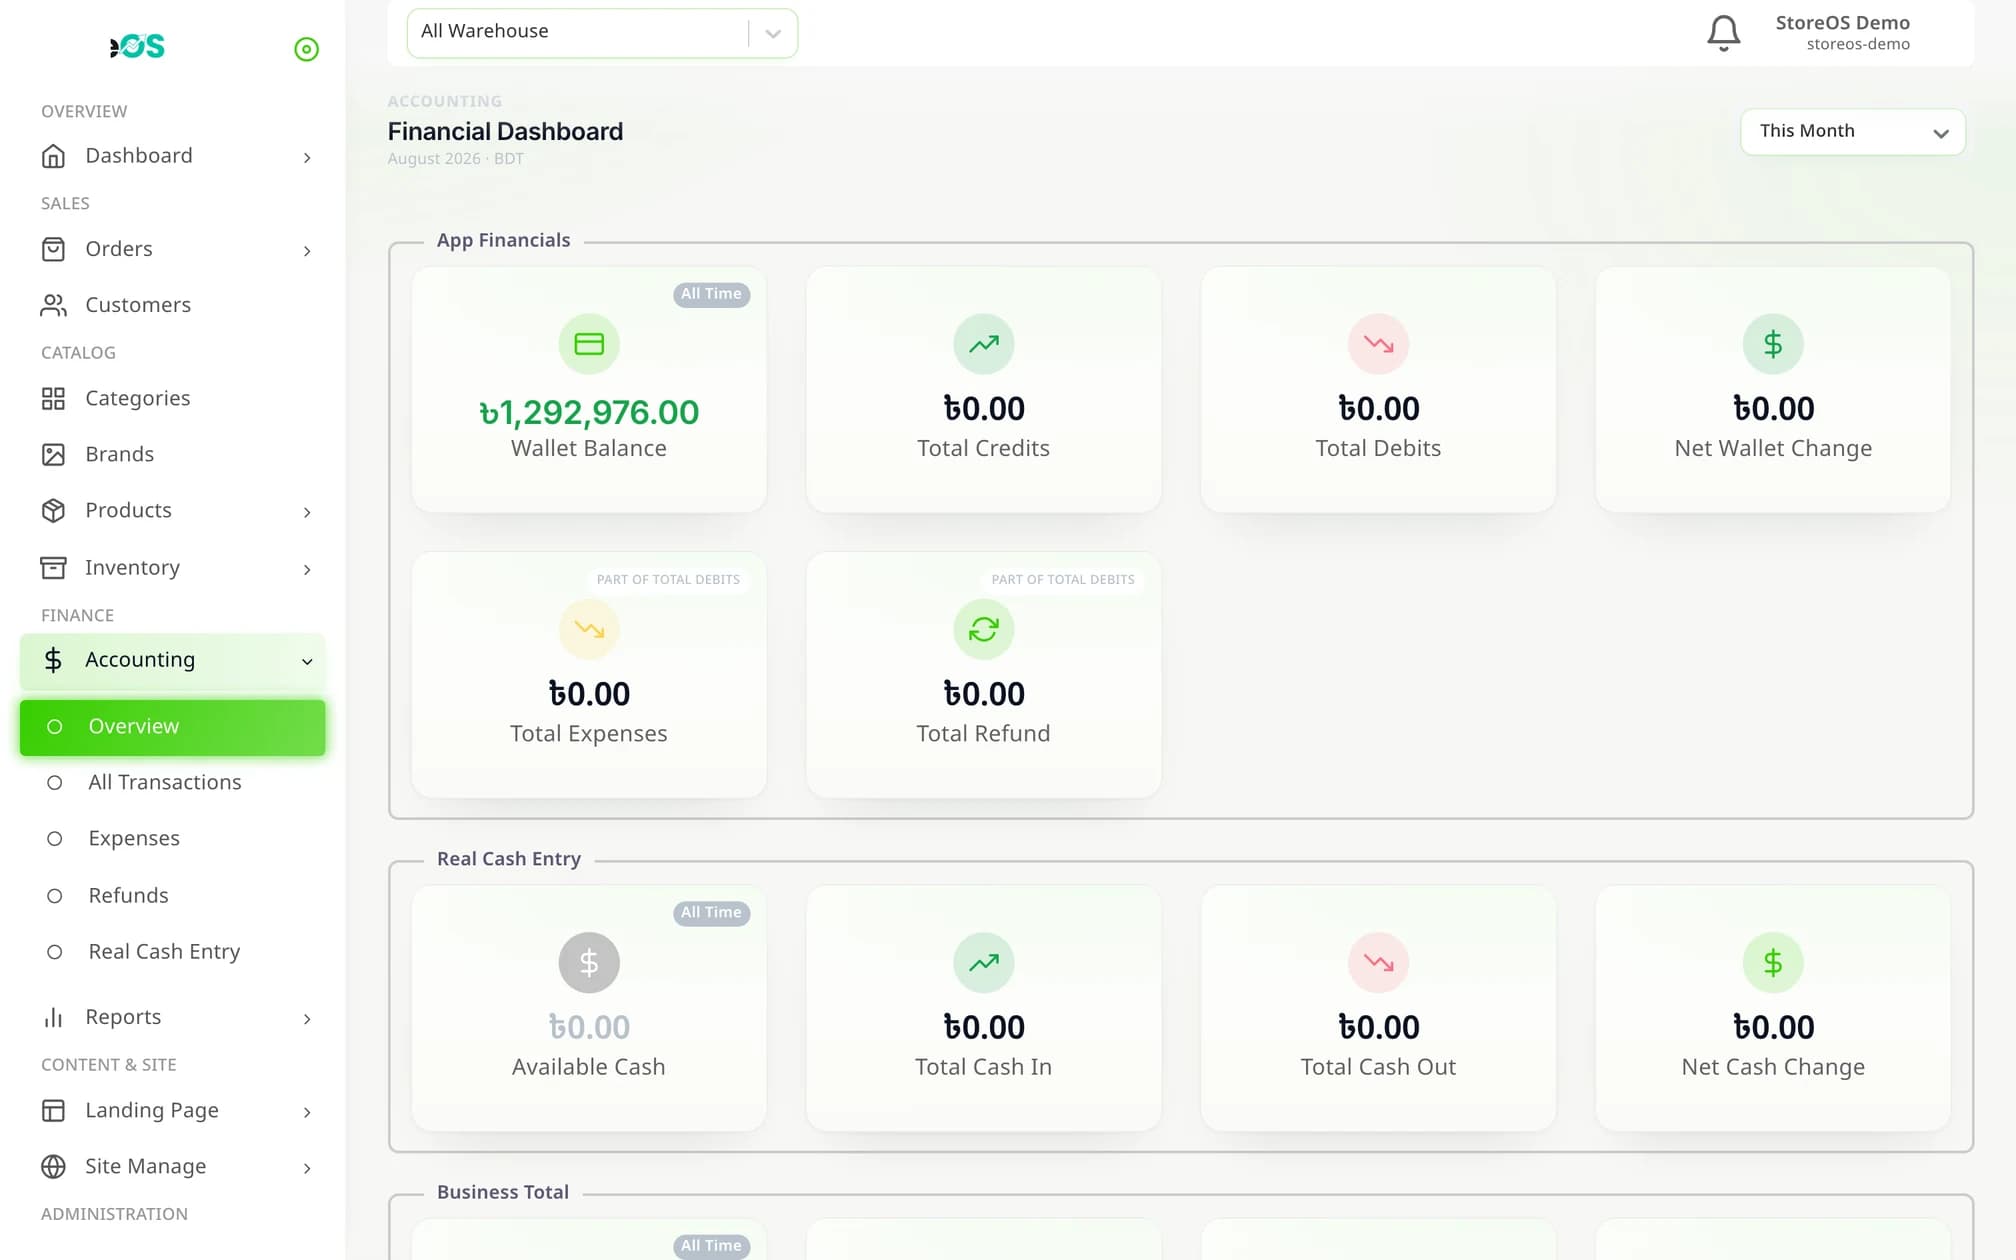Screen dimensions: 2016x1260
Task: Go to Expenses submenu item
Action: [172, 839]
